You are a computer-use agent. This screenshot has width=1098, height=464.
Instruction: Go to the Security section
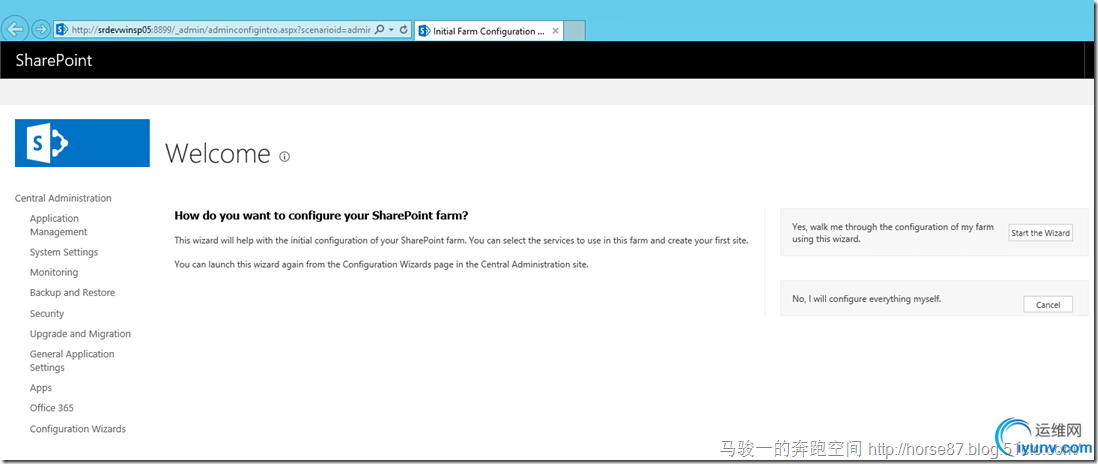pos(47,314)
